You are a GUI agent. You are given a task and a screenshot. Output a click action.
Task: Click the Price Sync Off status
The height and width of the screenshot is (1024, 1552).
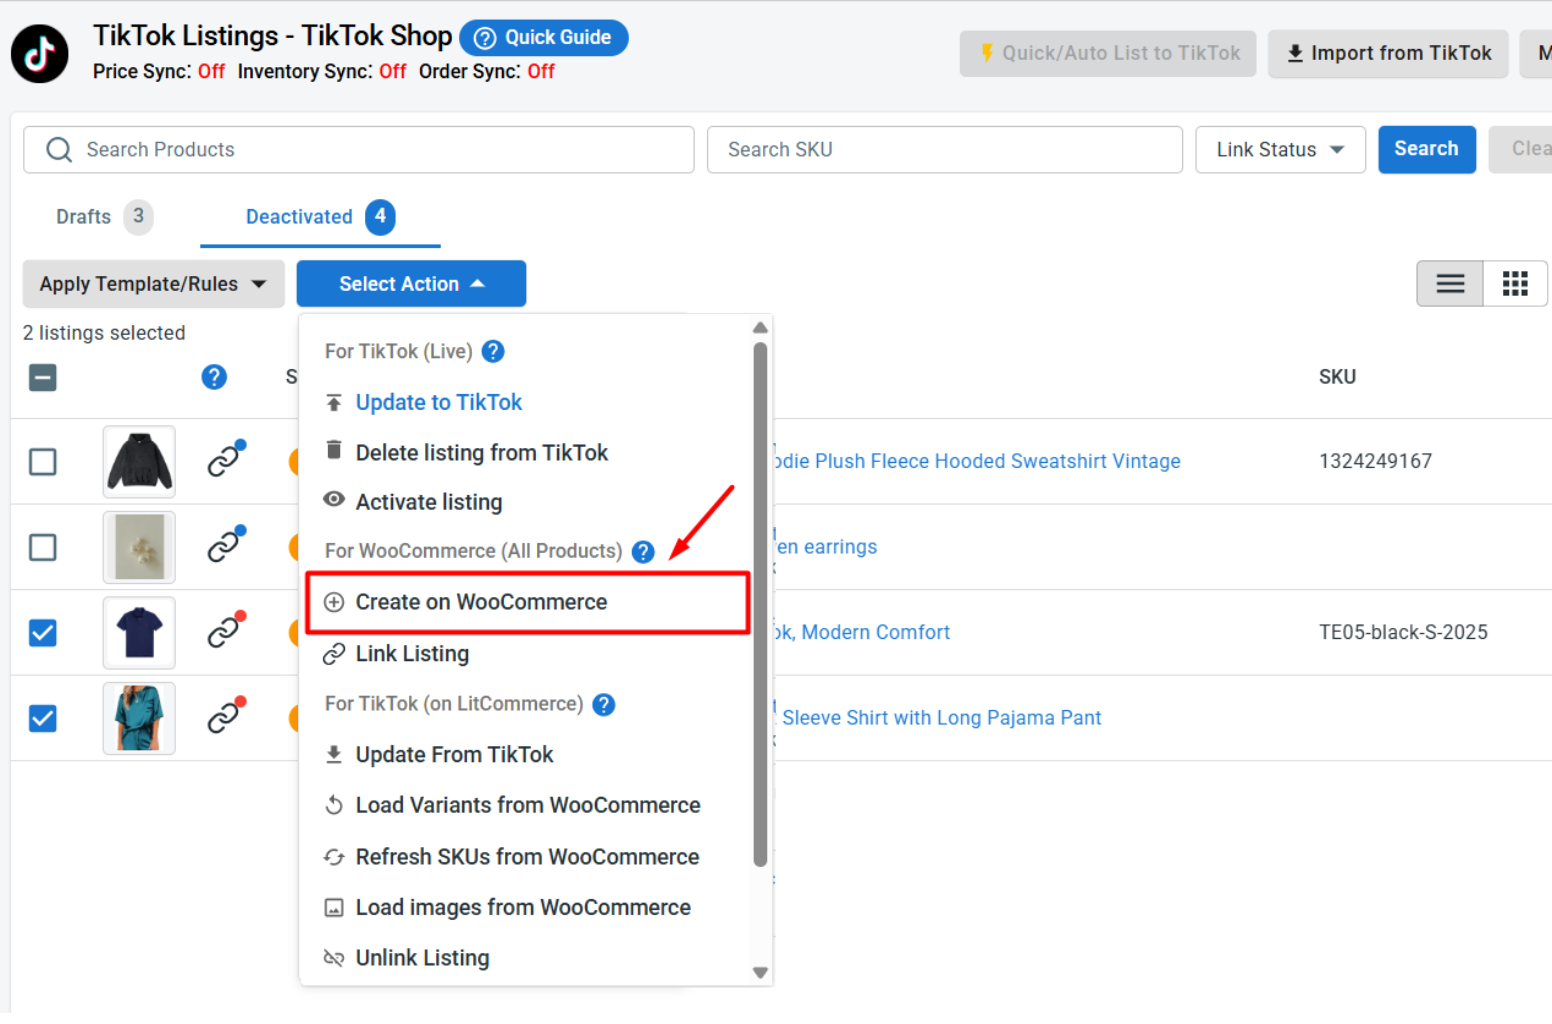(211, 71)
